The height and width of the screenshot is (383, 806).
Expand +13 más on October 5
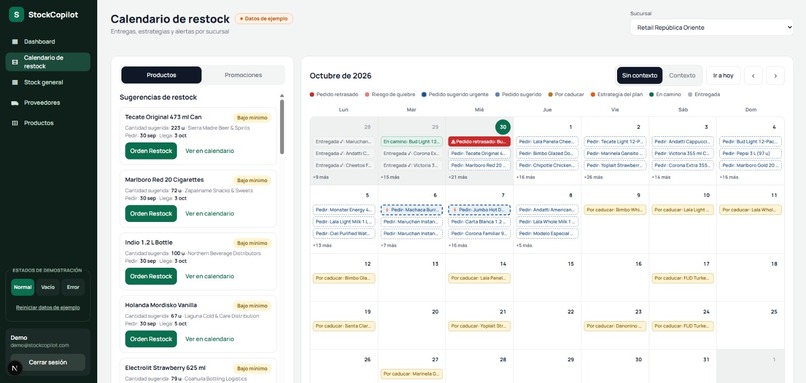(322, 245)
